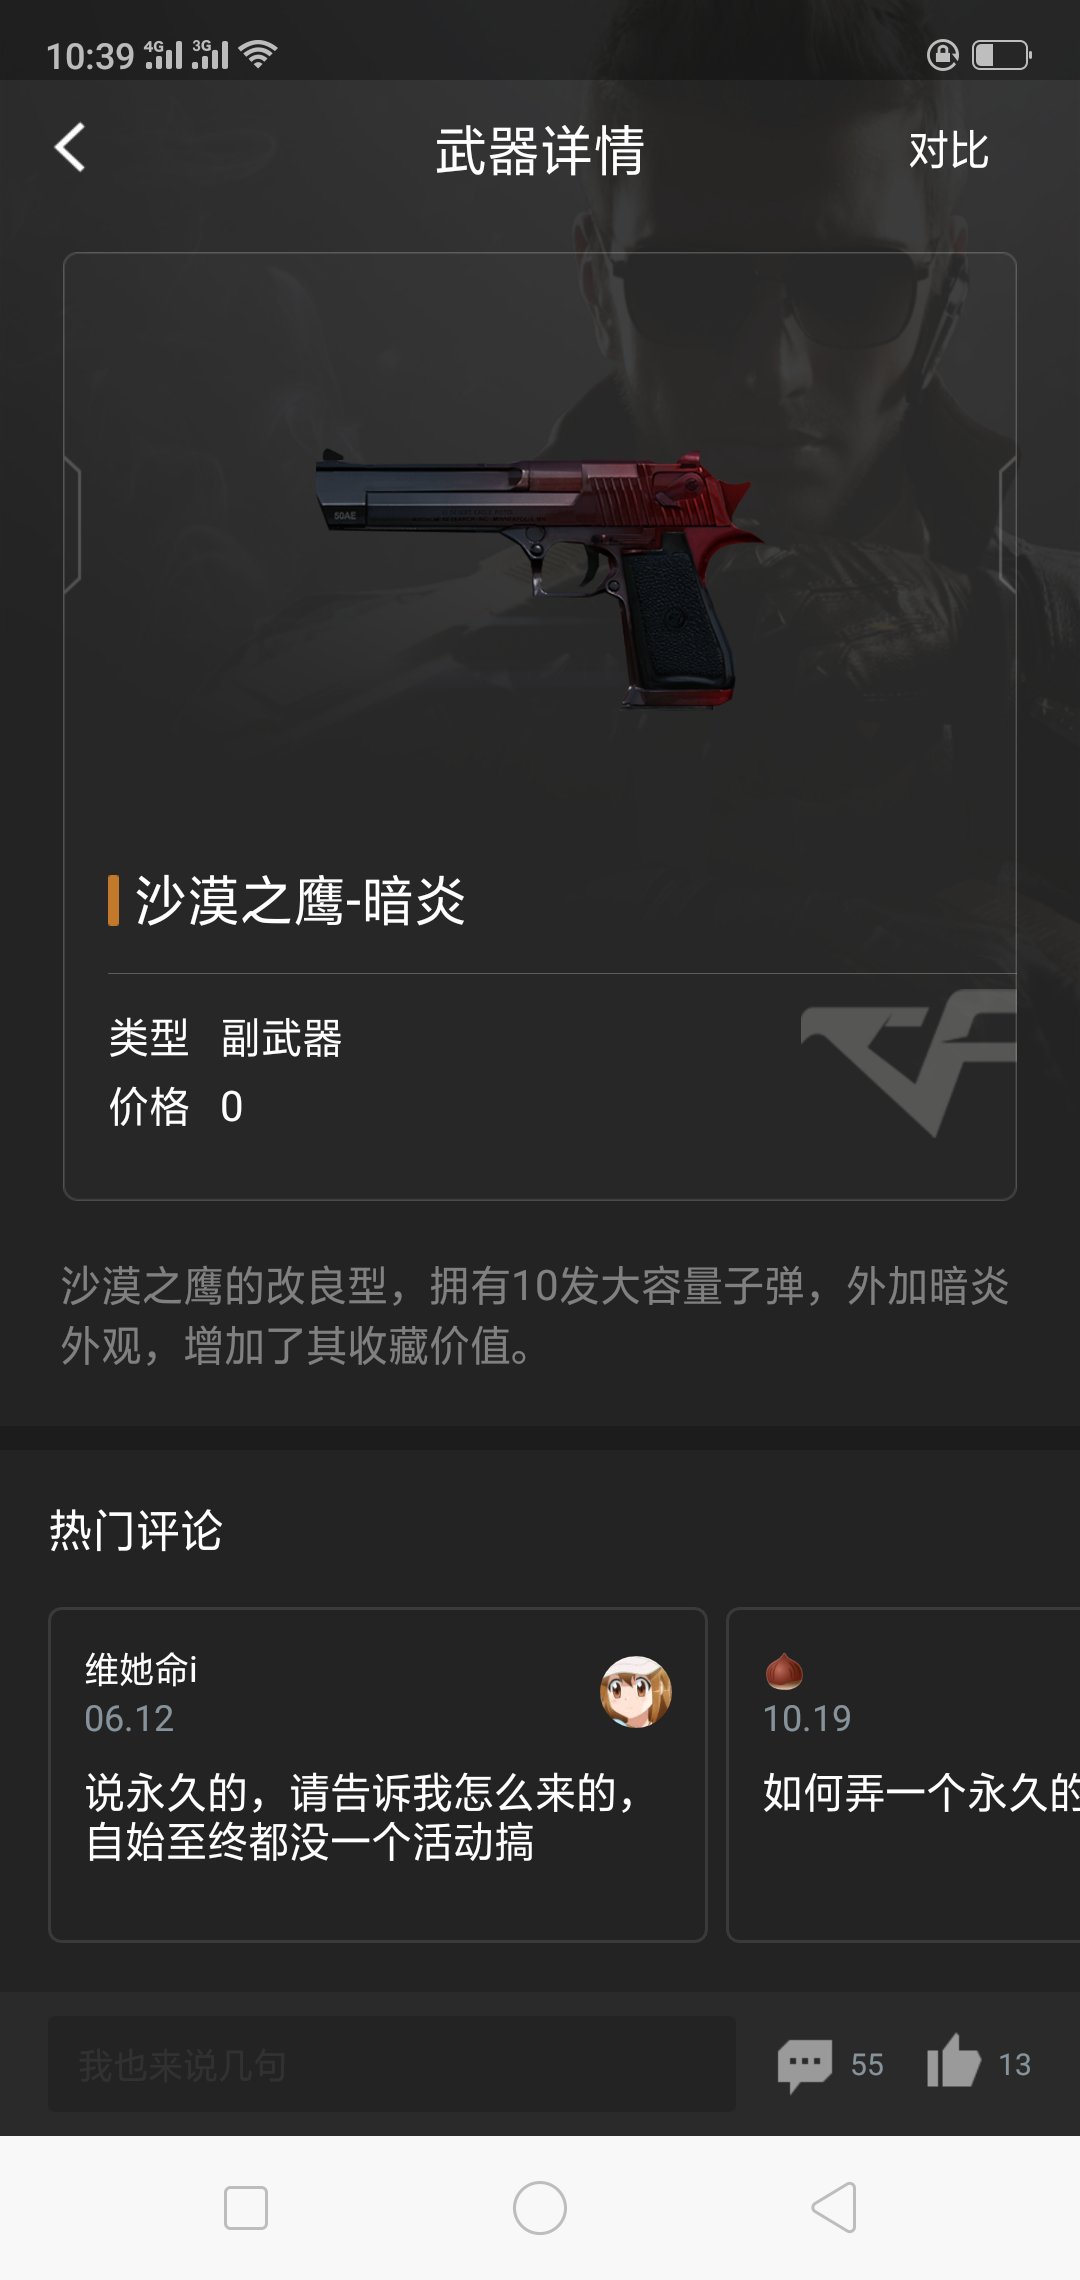Tap the 类型 副武器 type row
Screen dimensions: 1080x2280
coord(226,1038)
